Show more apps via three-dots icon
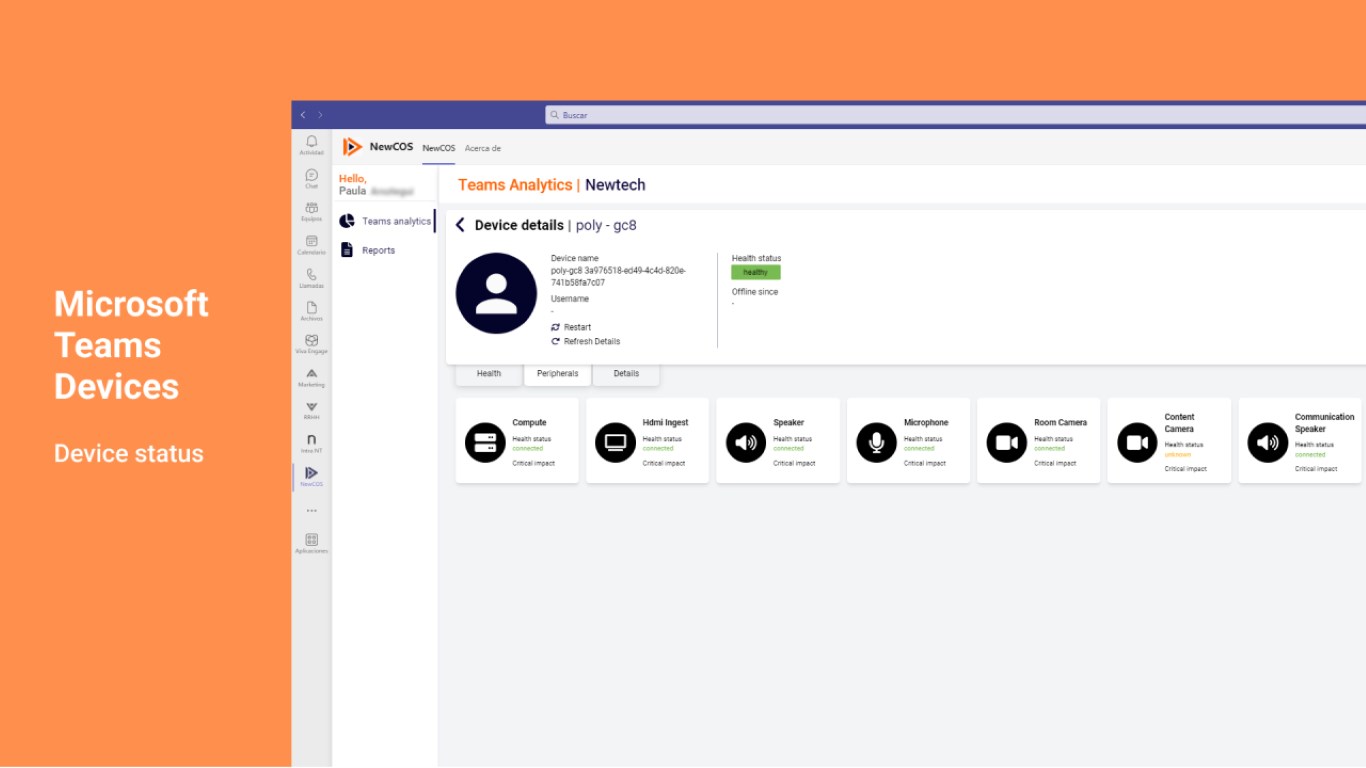The image size is (1366, 768). click(x=311, y=510)
